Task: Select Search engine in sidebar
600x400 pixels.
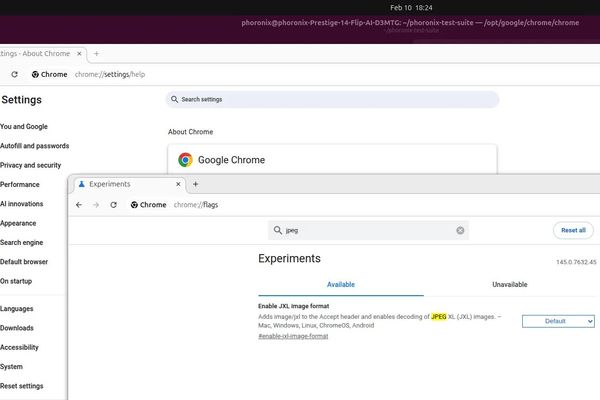Action: pyautogui.click(x=21, y=242)
